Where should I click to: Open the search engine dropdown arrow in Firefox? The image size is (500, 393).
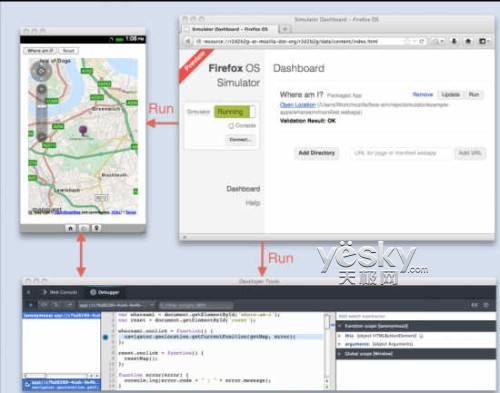(x=442, y=41)
